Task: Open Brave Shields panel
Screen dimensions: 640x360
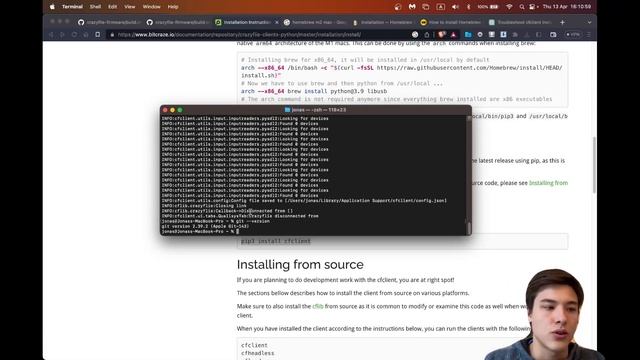Action: pos(442,35)
